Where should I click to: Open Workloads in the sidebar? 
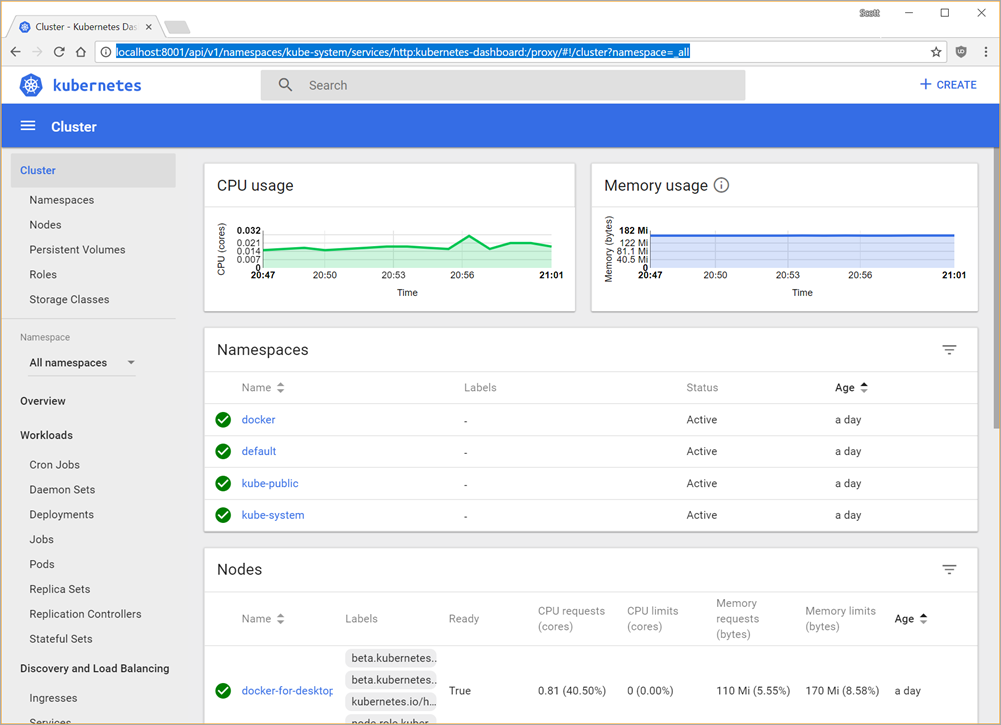click(x=46, y=435)
